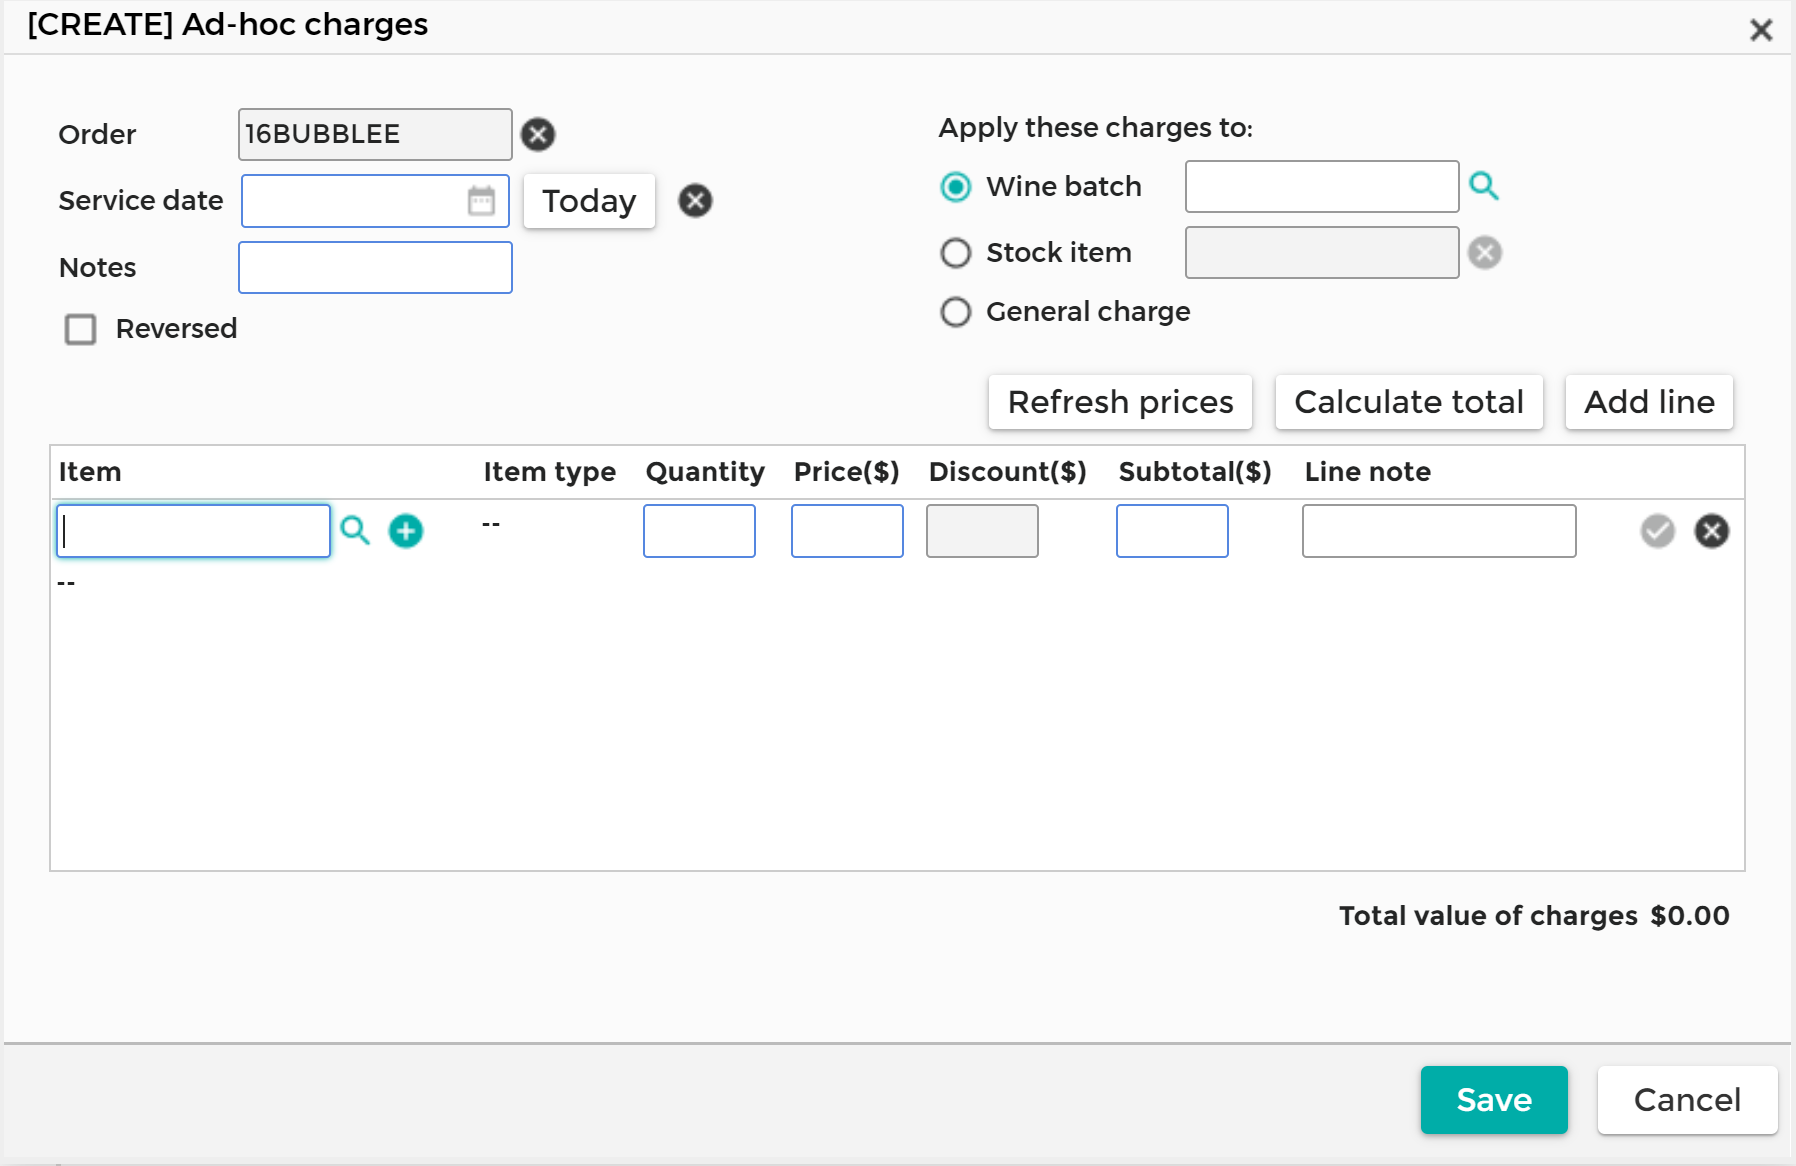Focus the Price($) input field
1796x1166 pixels.
[847, 531]
